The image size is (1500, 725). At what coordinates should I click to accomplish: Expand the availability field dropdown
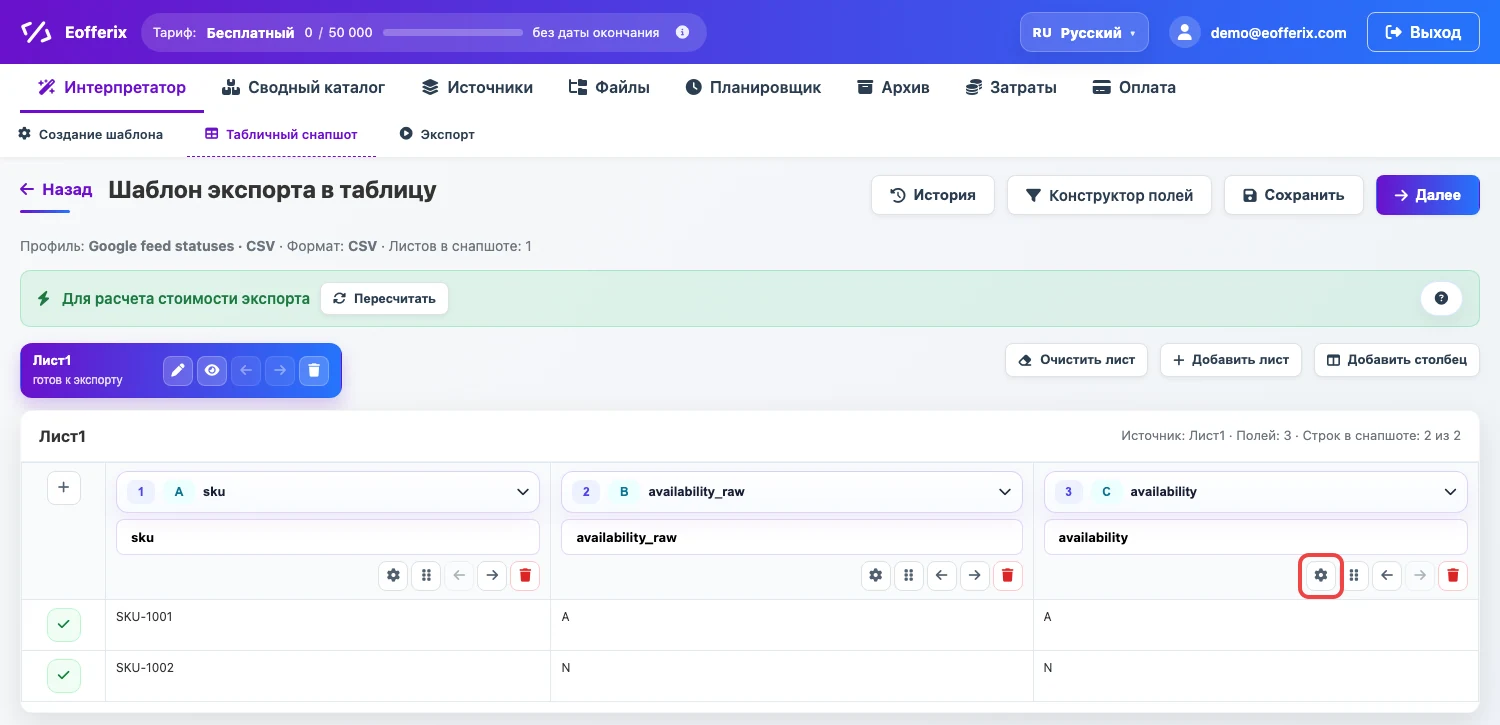tap(1256, 492)
